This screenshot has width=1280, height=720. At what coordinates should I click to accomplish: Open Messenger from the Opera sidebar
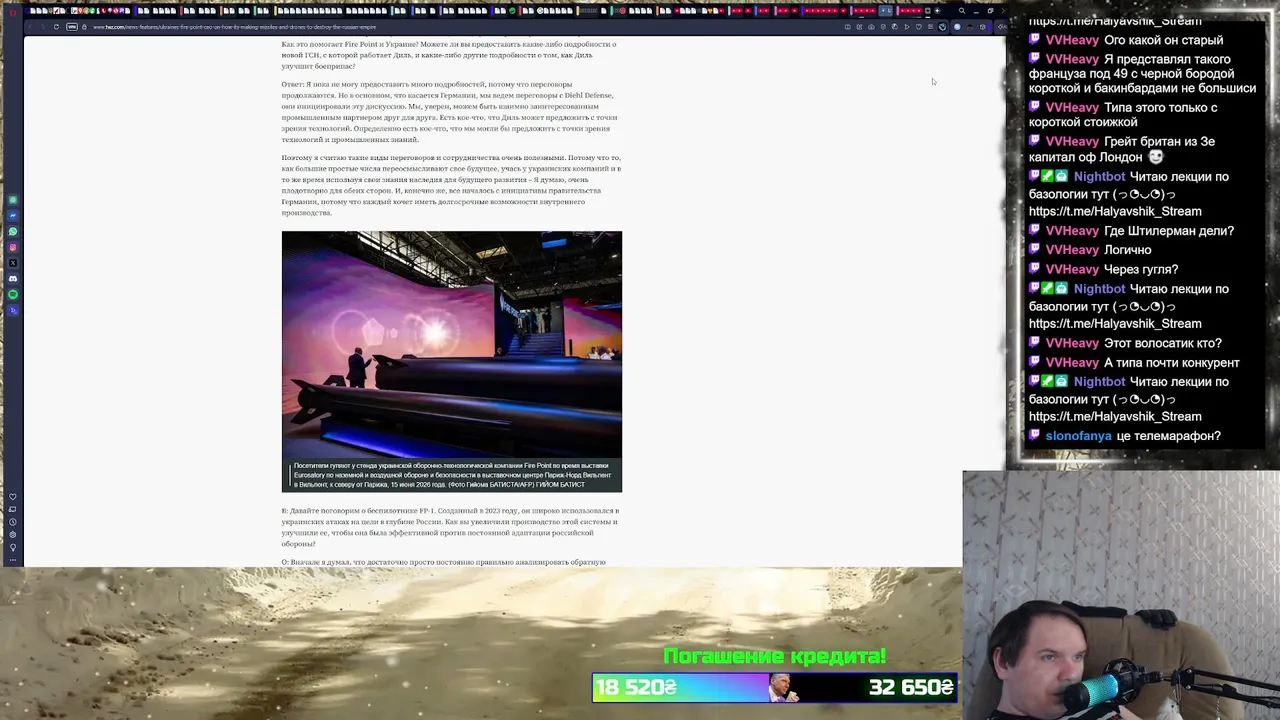(x=13, y=216)
